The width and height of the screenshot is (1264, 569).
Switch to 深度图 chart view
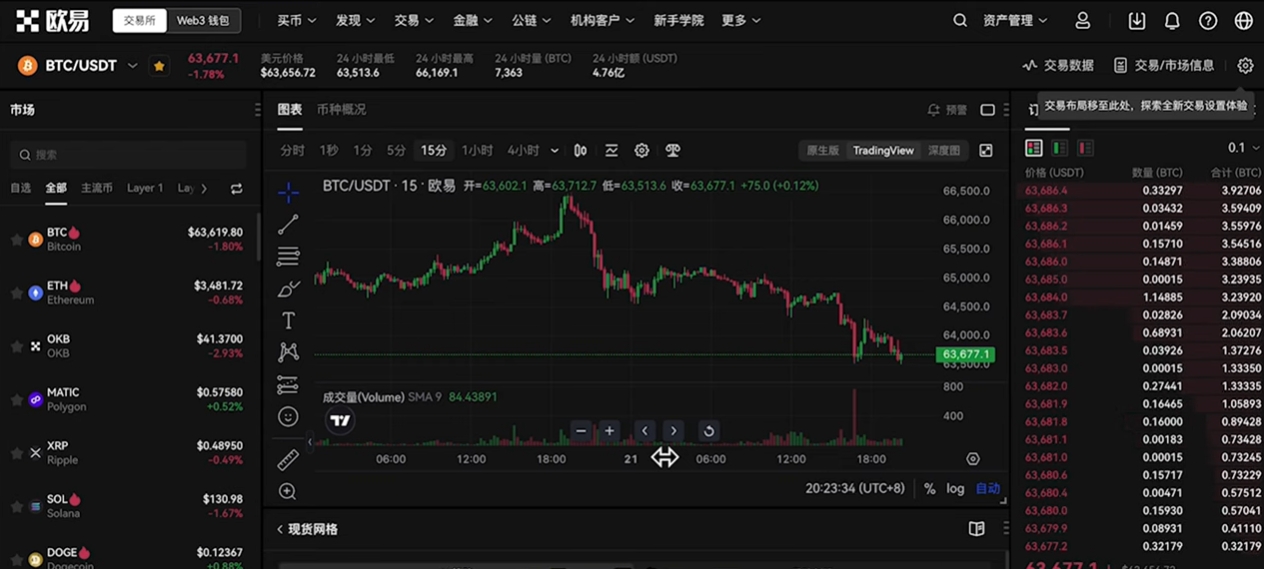pos(944,150)
